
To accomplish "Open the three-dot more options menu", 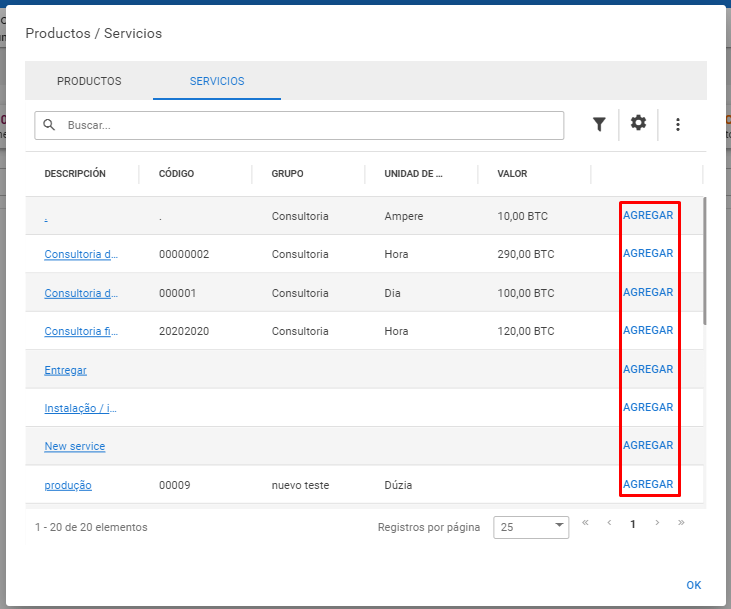I will [x=678, y=125].
